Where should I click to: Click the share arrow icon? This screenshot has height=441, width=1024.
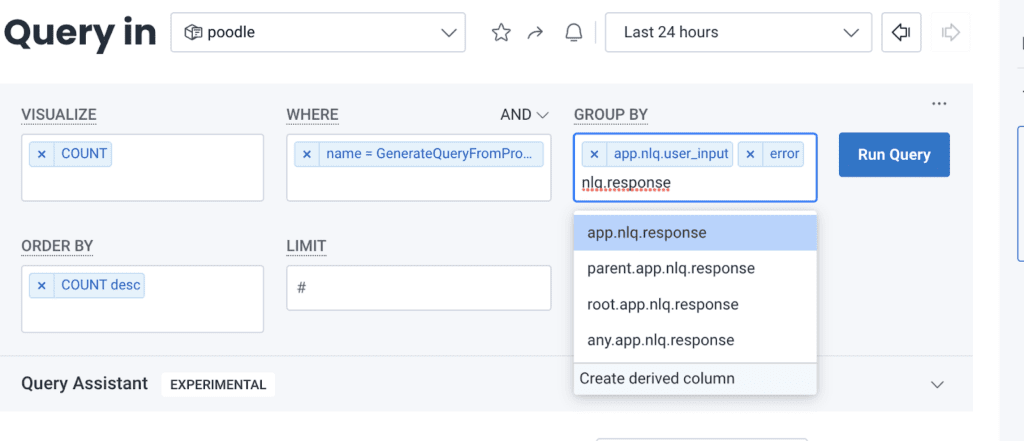click(535, 33)
